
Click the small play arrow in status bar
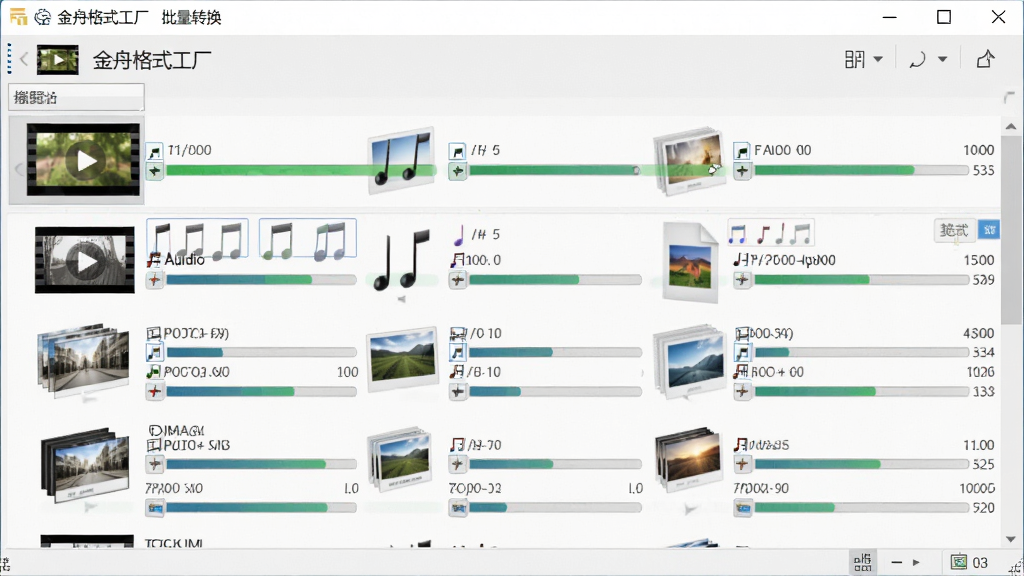coord(916,562)
